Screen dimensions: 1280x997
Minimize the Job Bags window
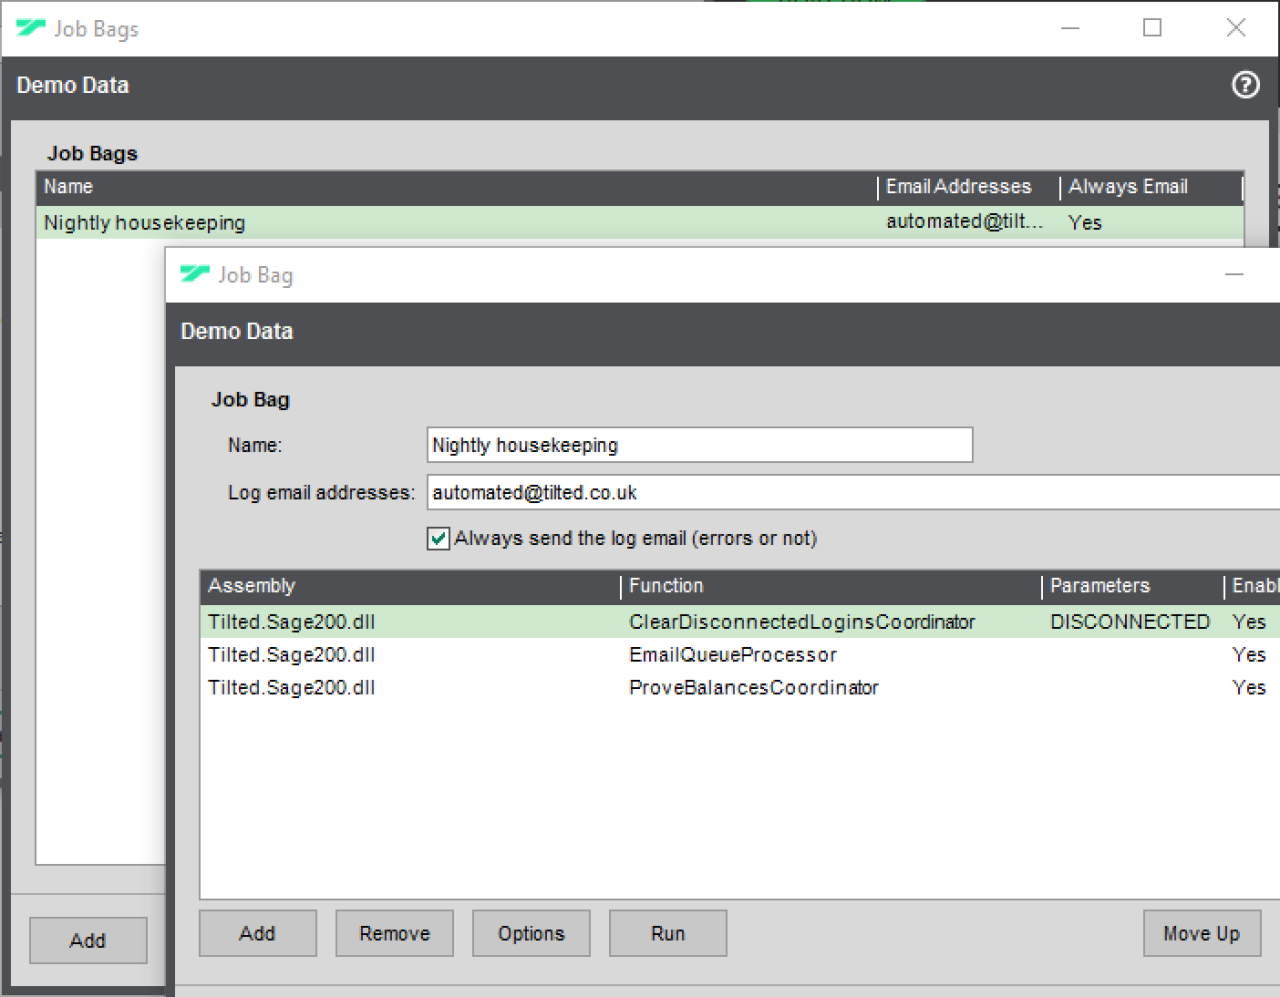[x=1070, y=28]
